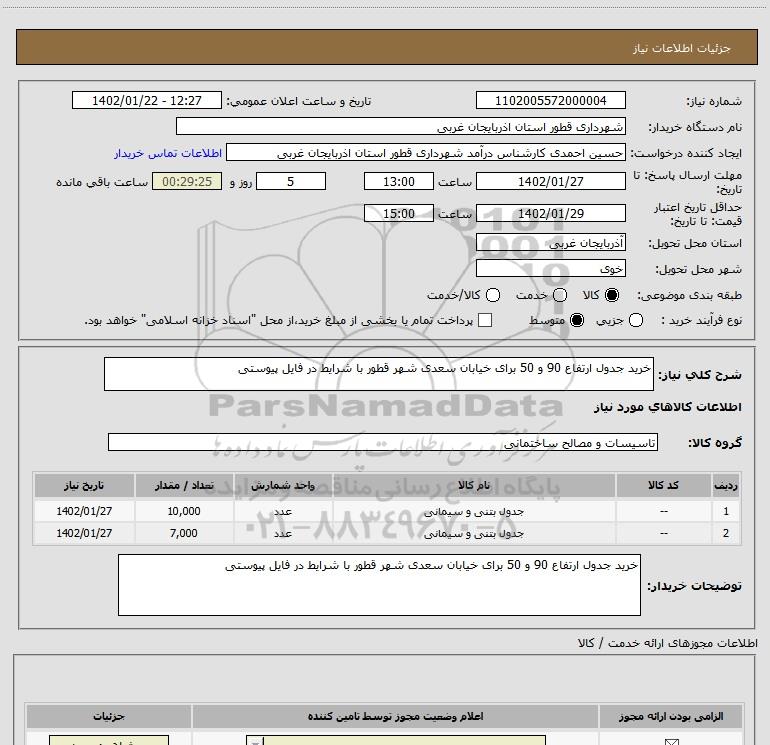
Task: Click price validity date 1402/01/29 field
Action: (x=550, y=214)
